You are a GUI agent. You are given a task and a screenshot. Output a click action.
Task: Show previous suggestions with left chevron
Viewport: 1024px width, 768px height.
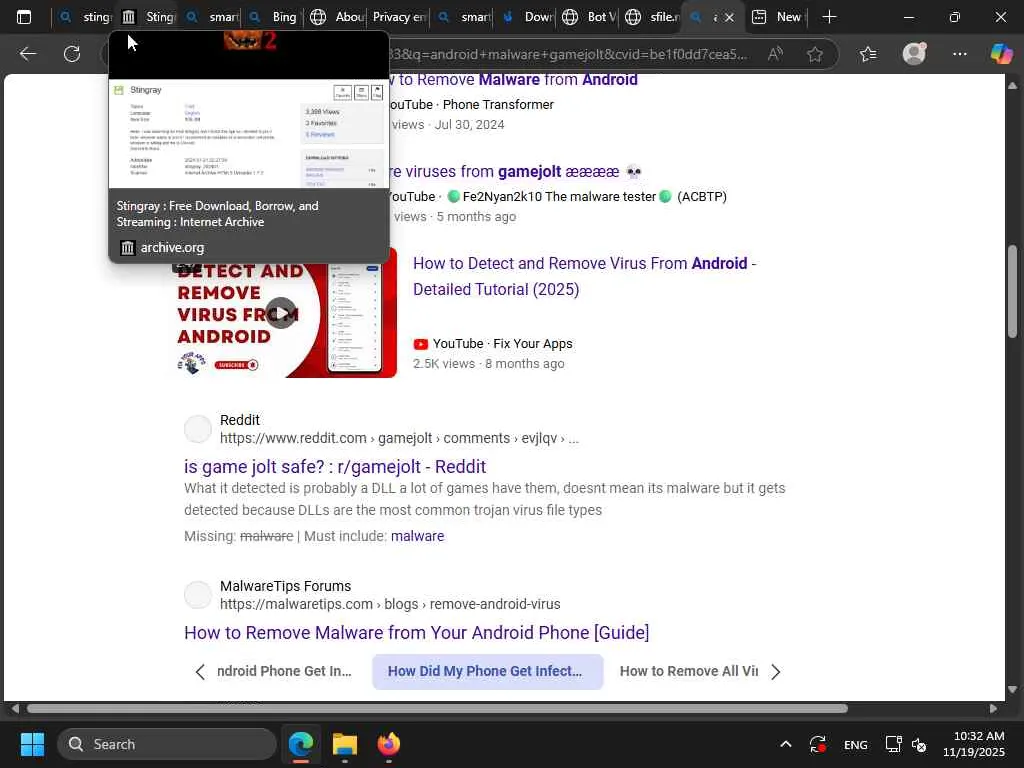pos(200,672)
